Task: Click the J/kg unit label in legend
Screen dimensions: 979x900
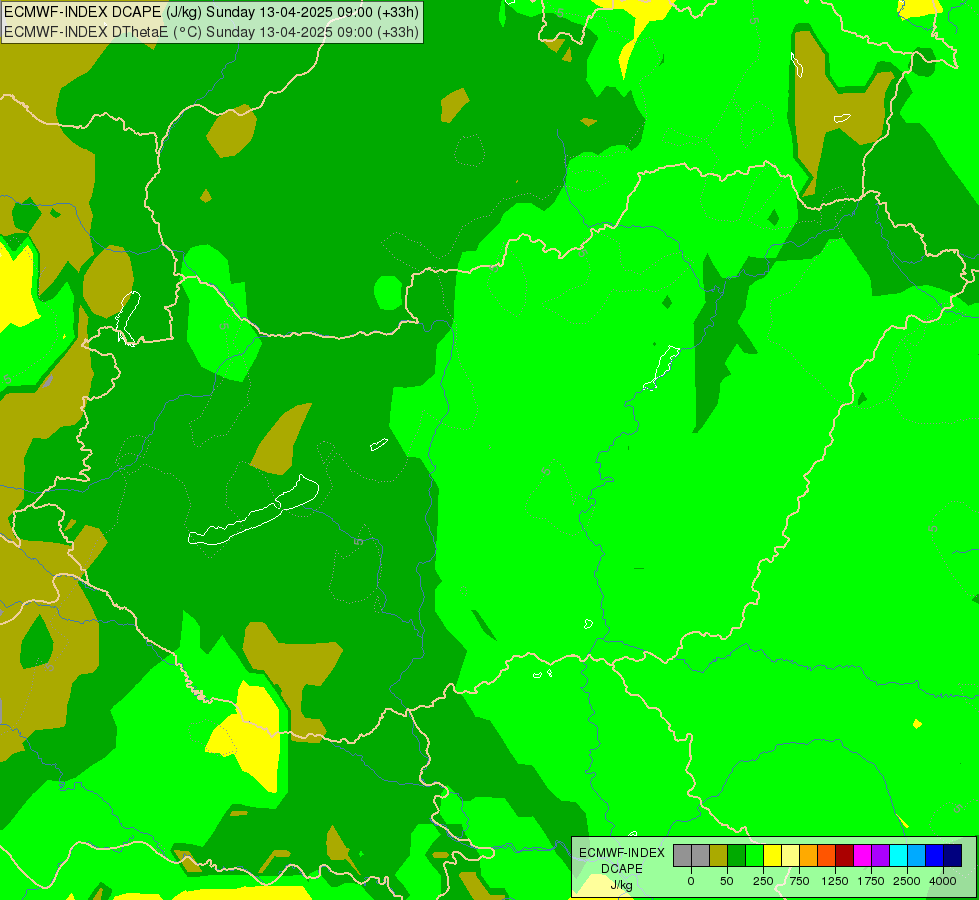Action: [622, 885]
